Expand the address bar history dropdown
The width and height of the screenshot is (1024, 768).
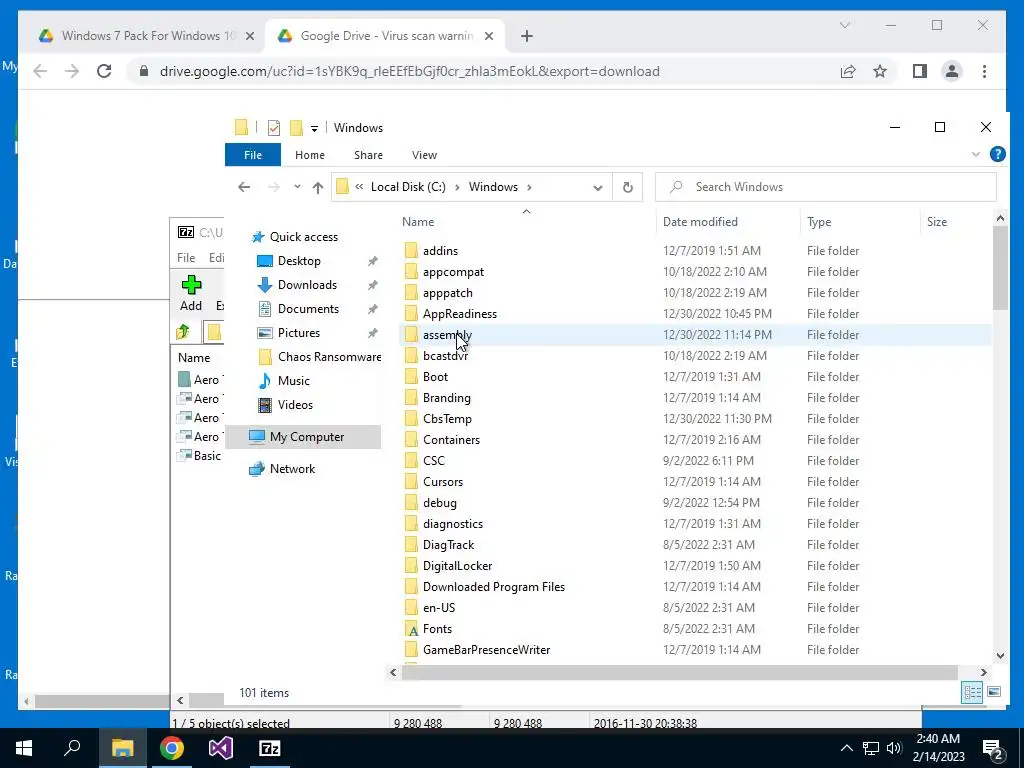[x=598, y=187]
